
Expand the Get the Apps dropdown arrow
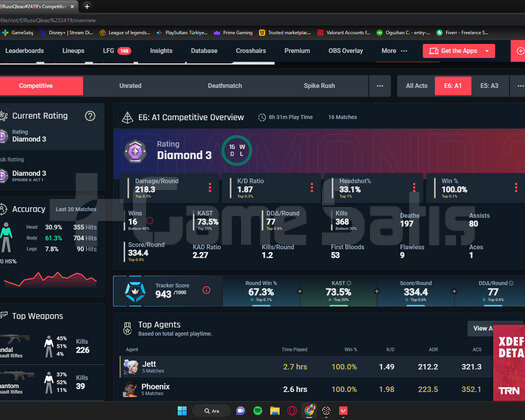(x=487, y=51)
